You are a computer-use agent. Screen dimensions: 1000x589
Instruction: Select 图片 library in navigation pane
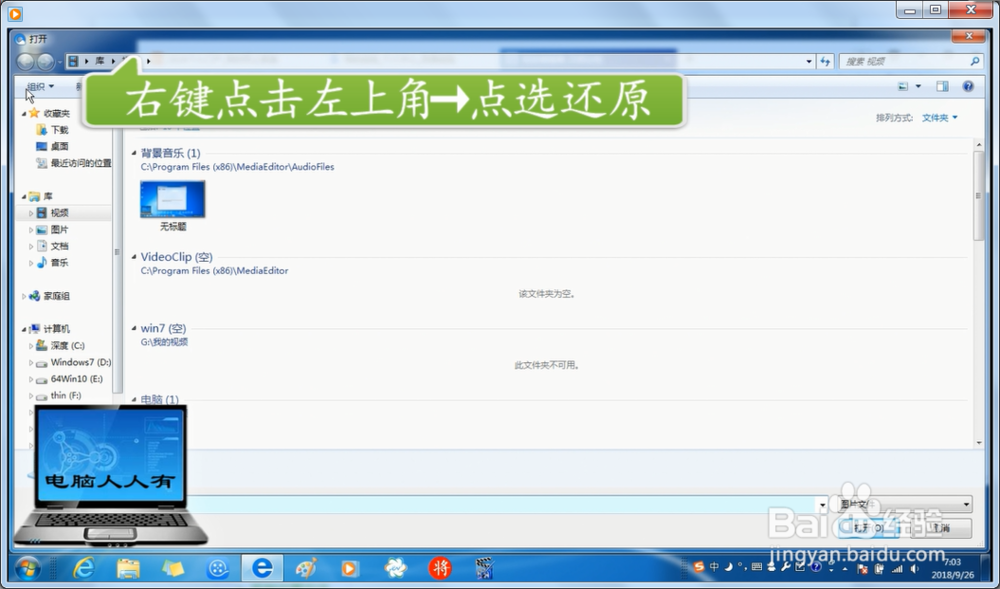(x=52, y=229)
